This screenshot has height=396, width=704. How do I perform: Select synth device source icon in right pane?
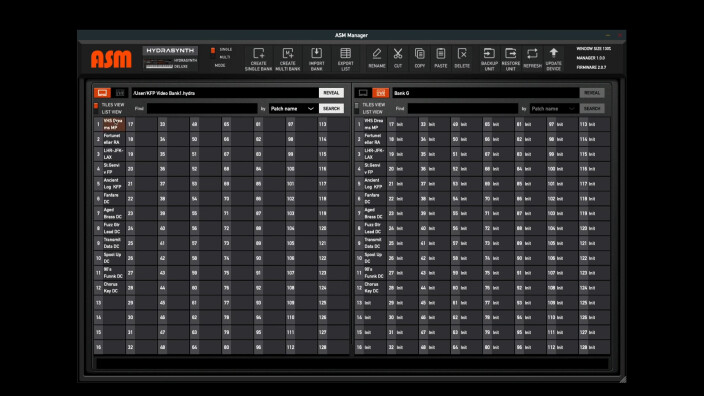[x=381, y=93]
